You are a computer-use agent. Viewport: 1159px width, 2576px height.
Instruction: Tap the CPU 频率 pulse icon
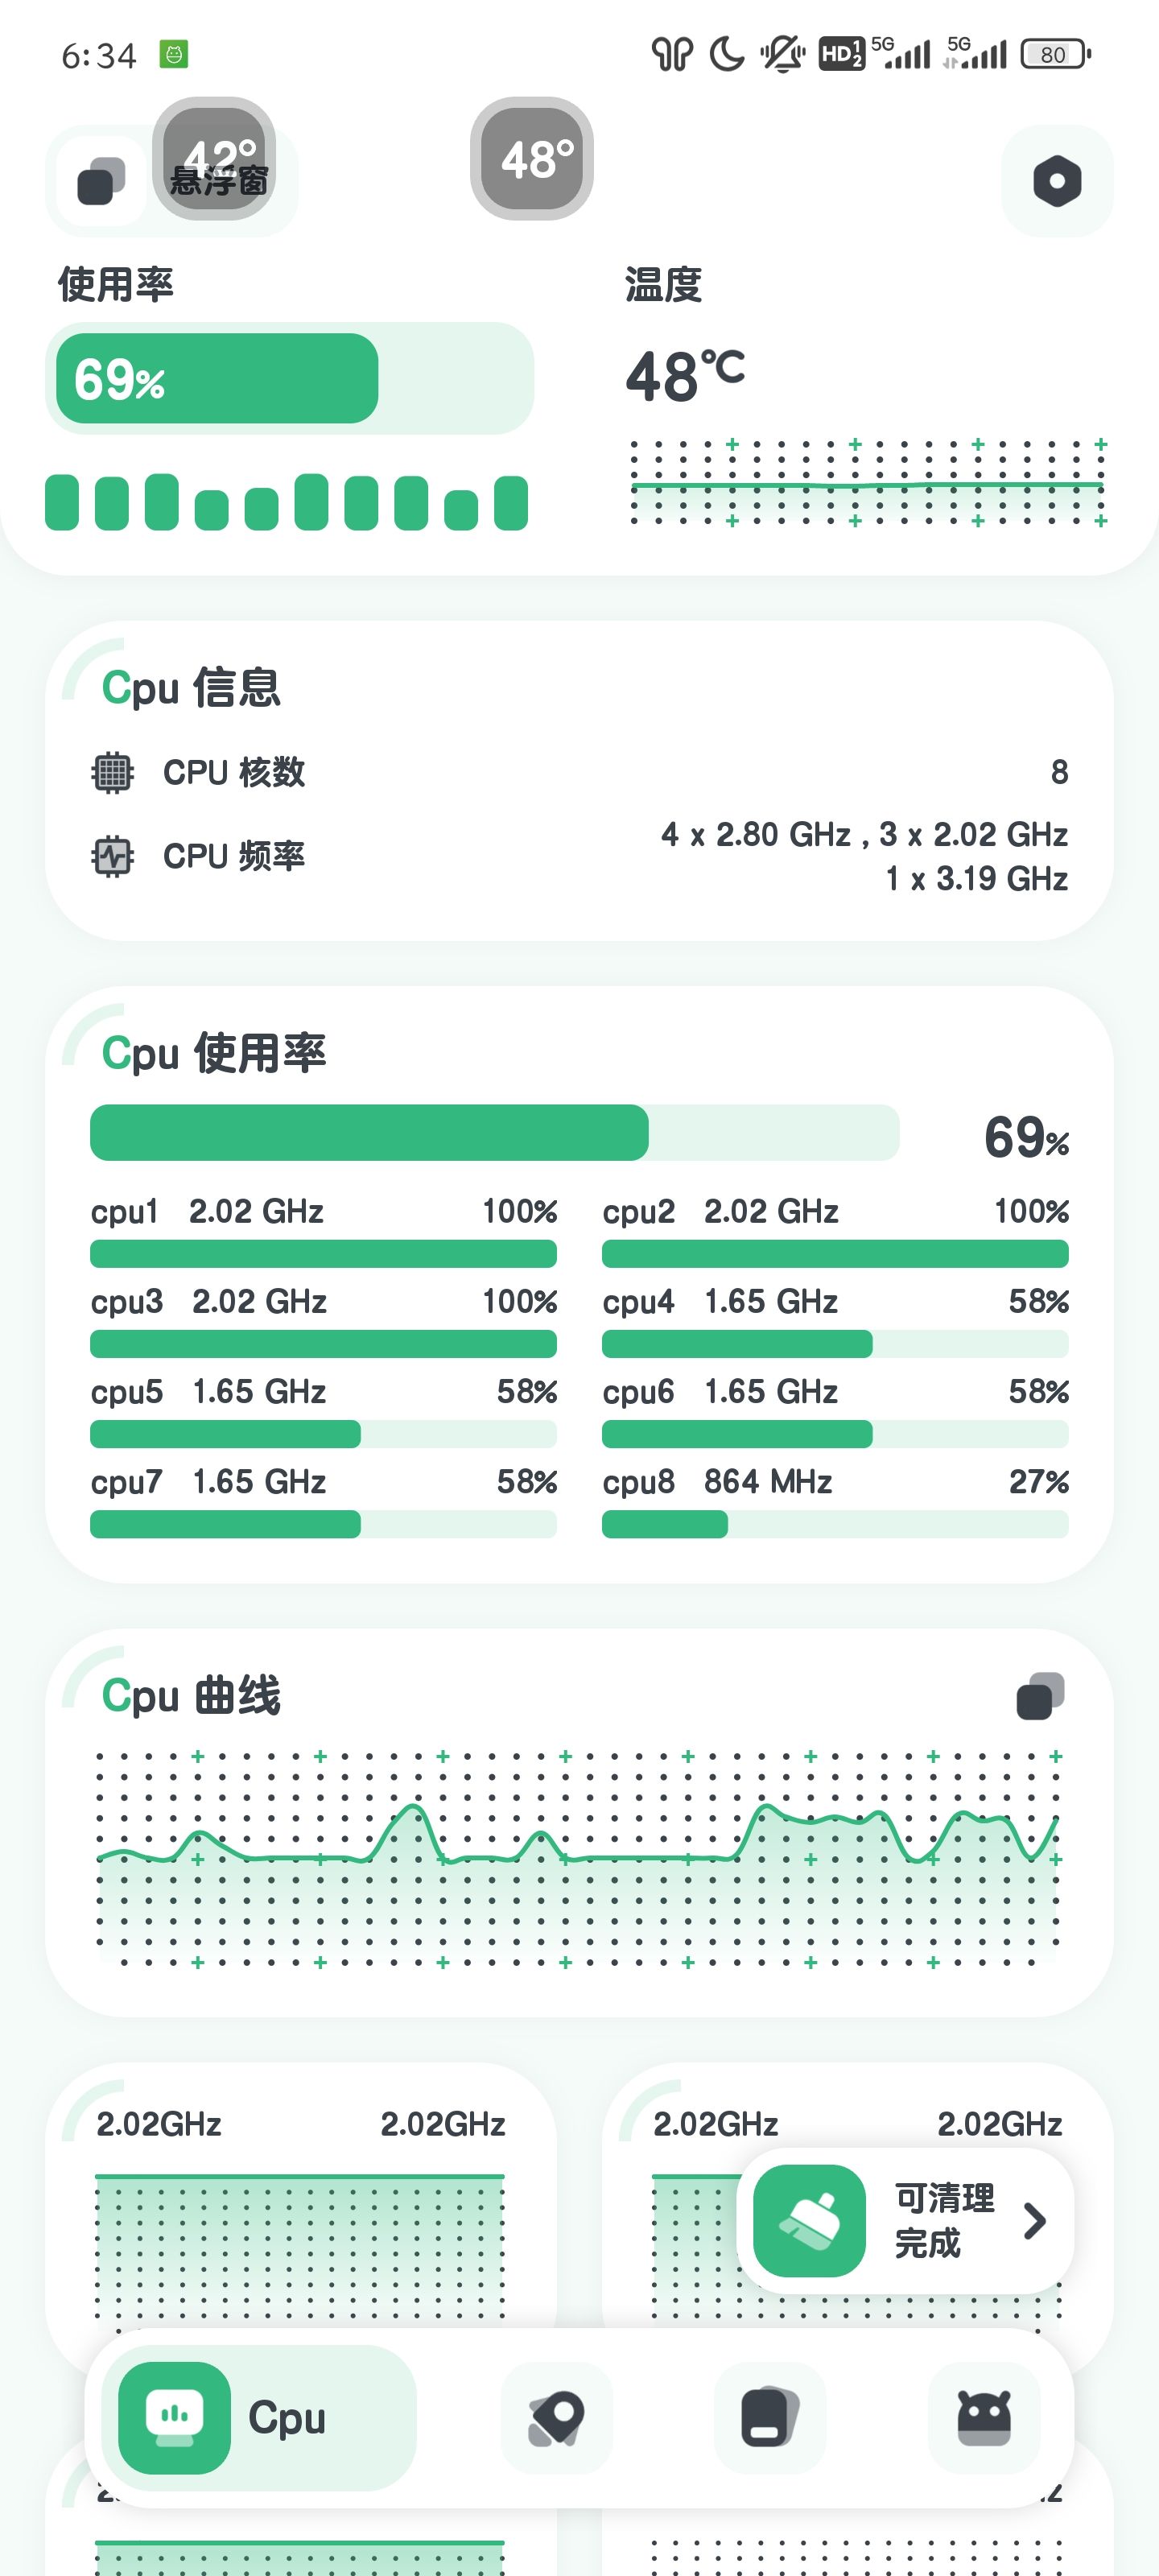coord(112,856)
